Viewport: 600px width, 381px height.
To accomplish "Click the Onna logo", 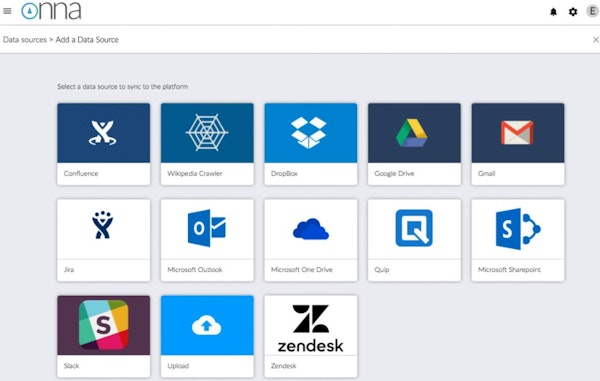I will [51, 11].
